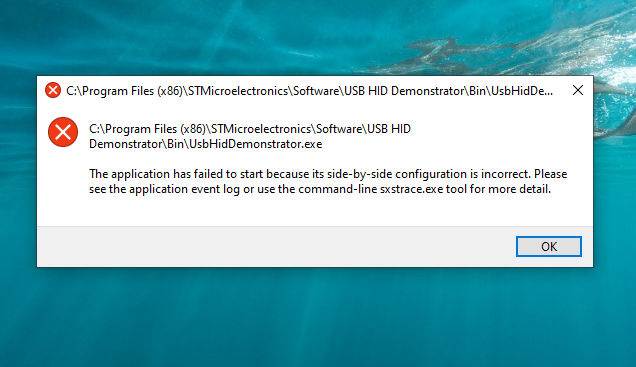The height and width of the screenshot is (367, 636).
Task: Close the error dialog with the X
Action: (x=578, y=90)
